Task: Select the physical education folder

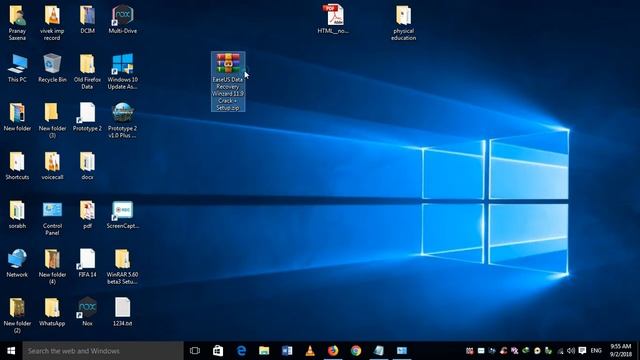Action: pos(403,22)
